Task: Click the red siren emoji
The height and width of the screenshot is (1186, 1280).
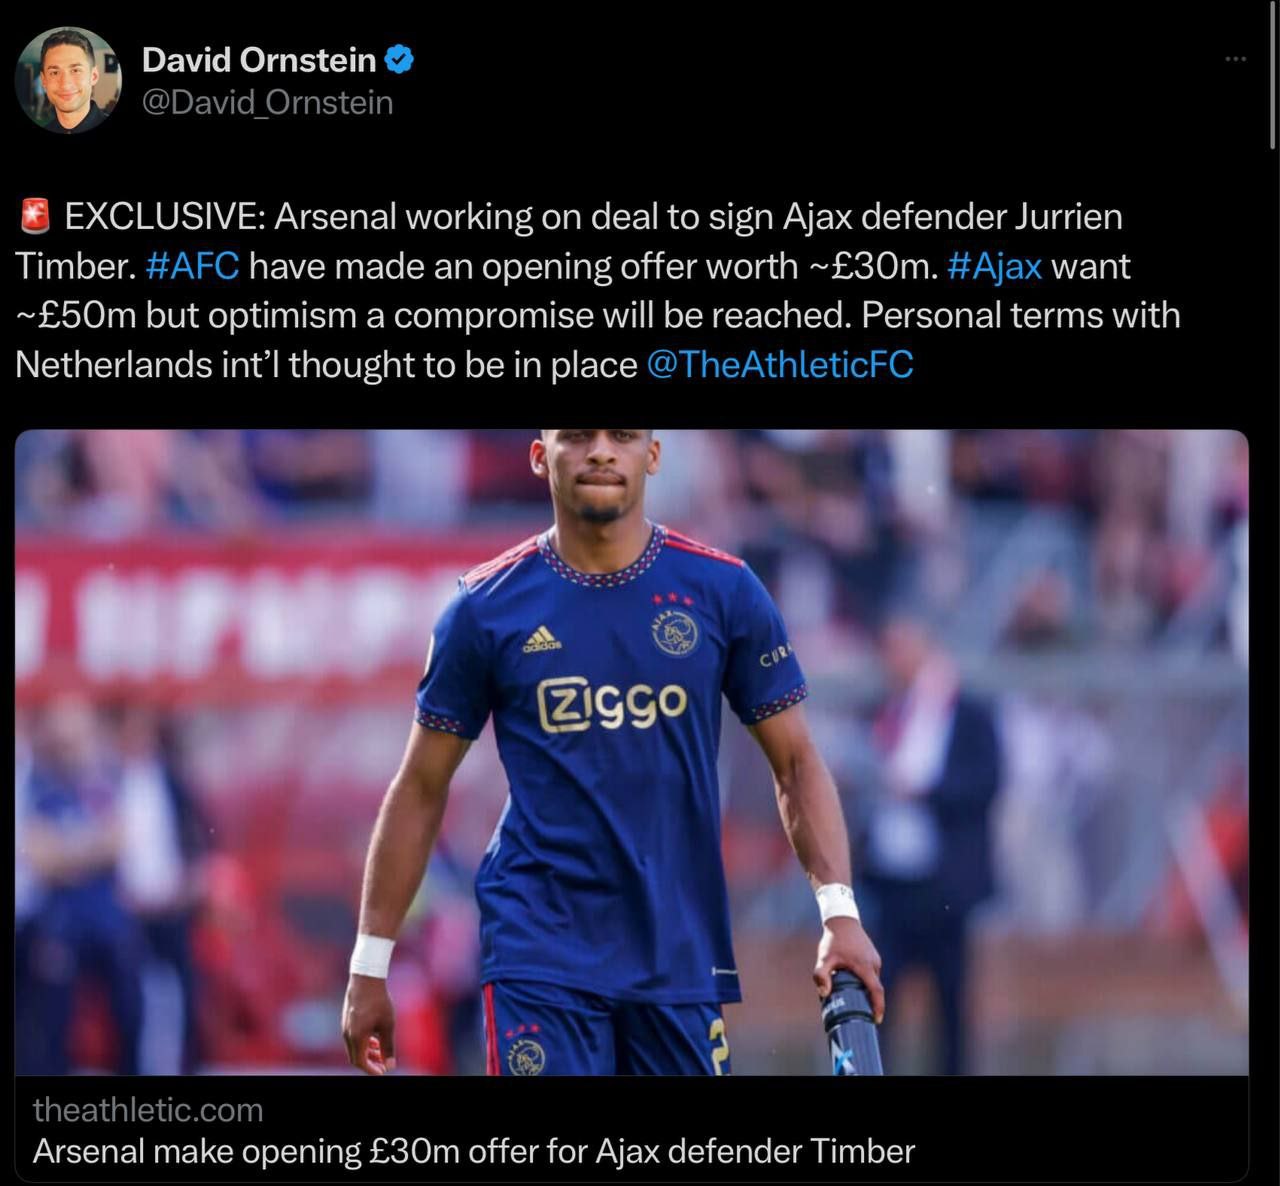Action: pos(34,216)
